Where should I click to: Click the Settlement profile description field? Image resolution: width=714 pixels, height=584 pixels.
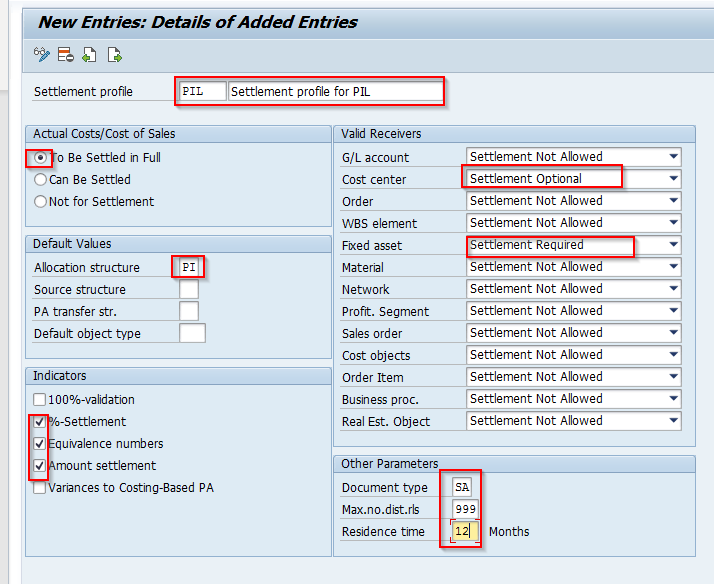tap(336, 91)
